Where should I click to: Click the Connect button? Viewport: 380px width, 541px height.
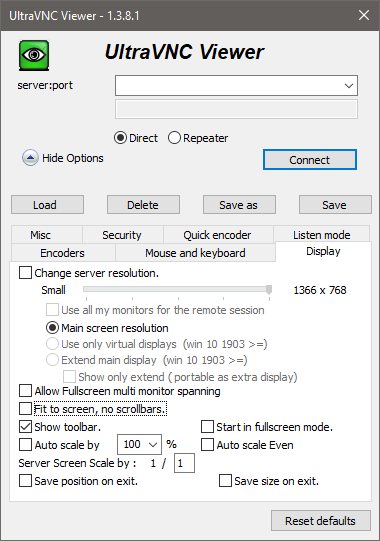[x=310, y=160]
